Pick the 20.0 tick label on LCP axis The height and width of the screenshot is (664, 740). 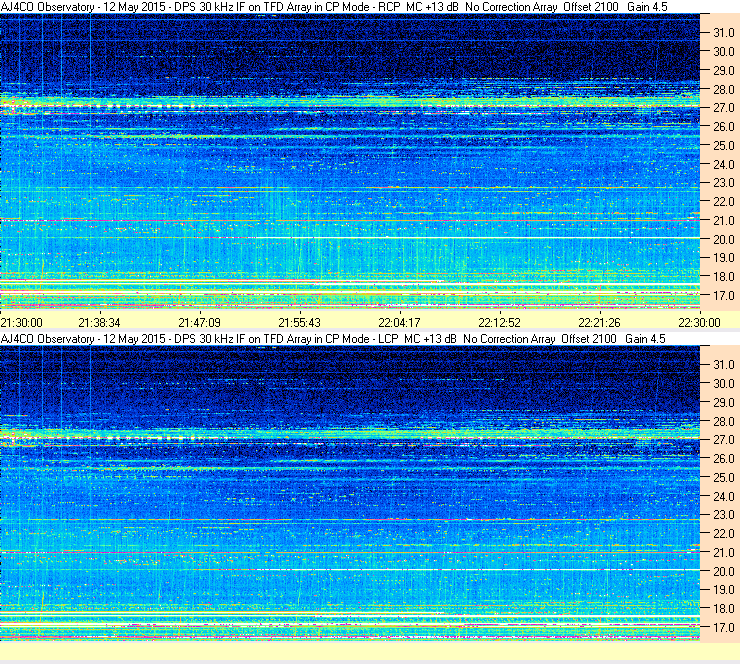click(723, 572)
